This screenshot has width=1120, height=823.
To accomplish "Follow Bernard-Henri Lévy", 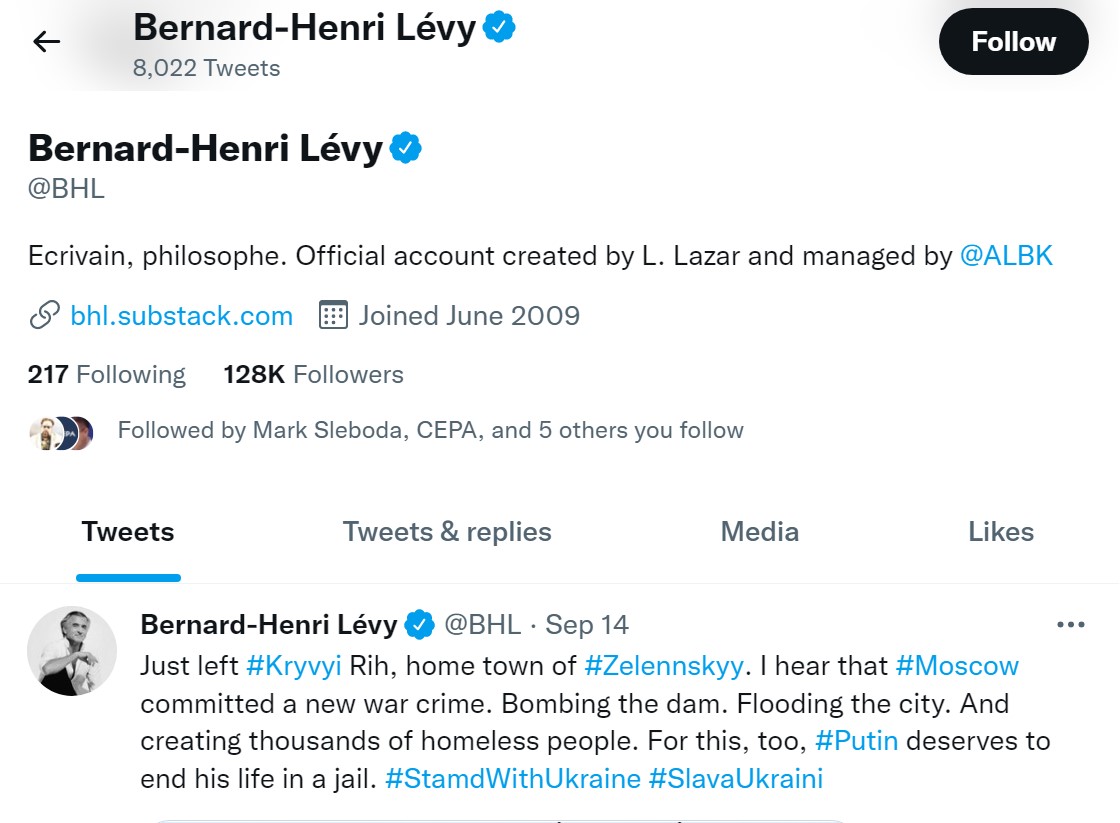I will [x=1013, y=42].
